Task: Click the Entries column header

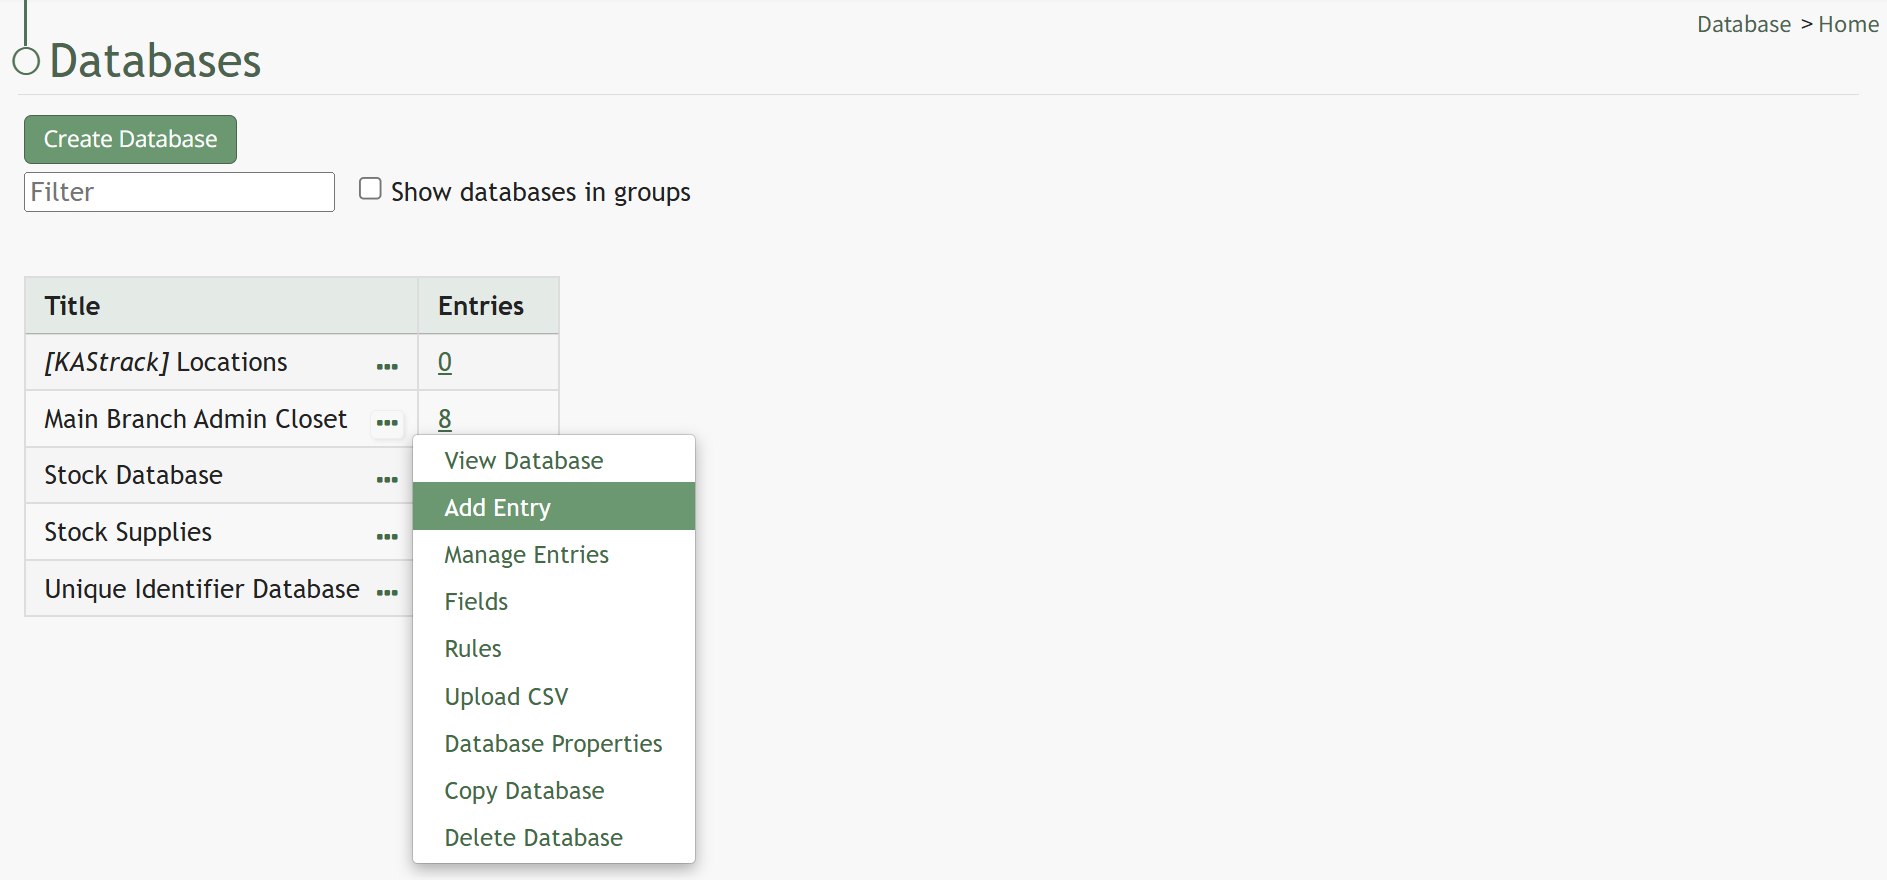Action: pyautogui.click(x=488, y=305)
